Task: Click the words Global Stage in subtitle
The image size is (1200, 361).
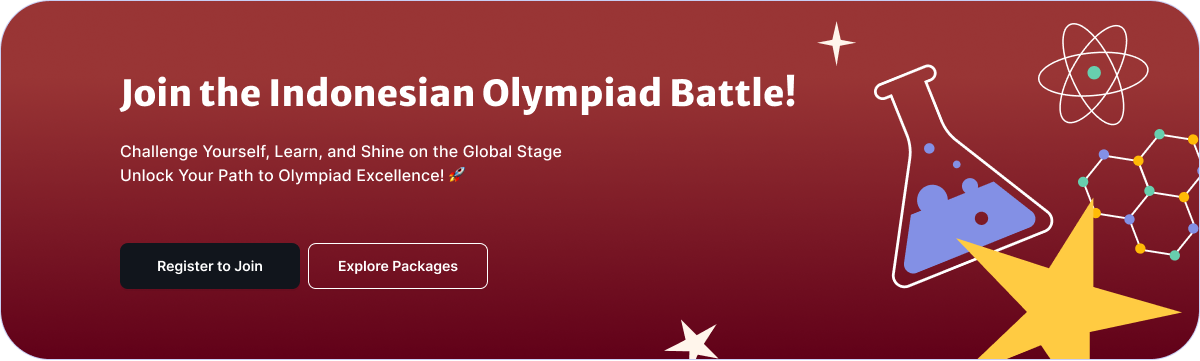Action: click(x=513, y=152)
